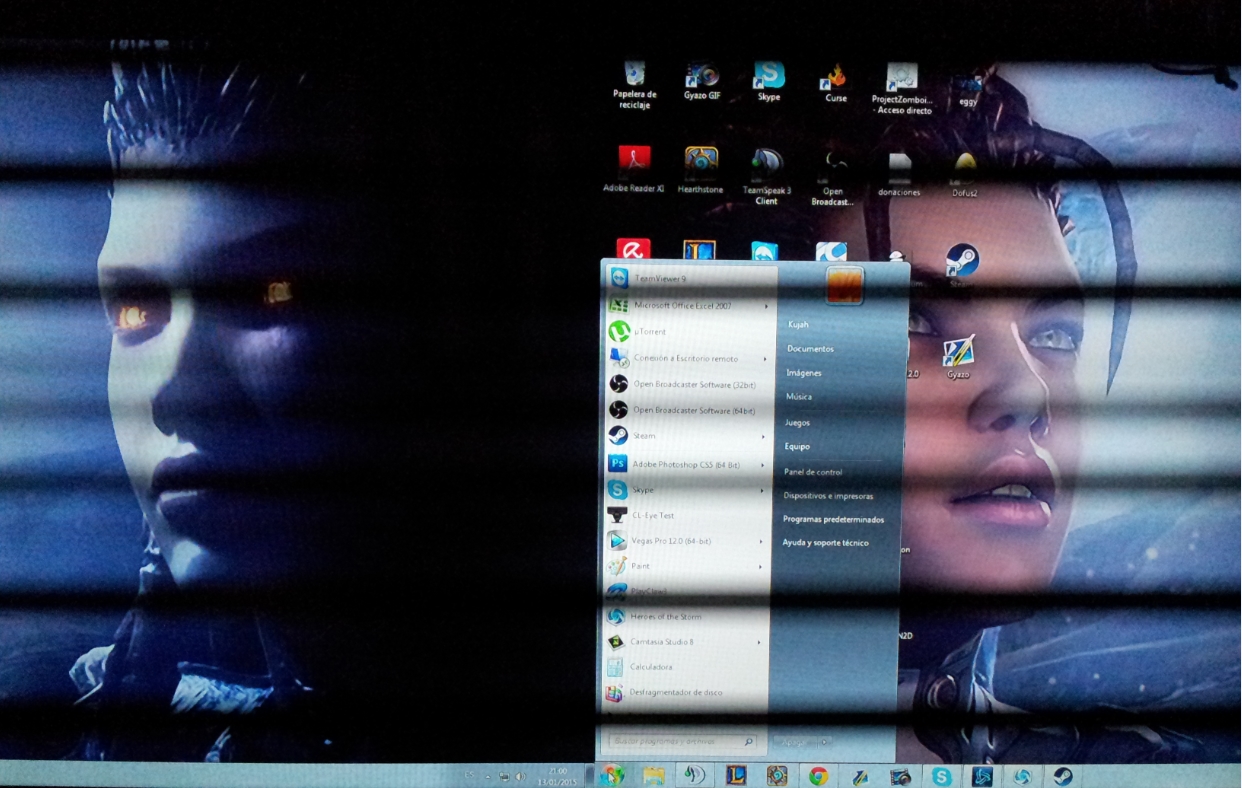Open League of Legends taskbar icon
The width and height of the screenshot is (1242, 788).
click(735, 776)
